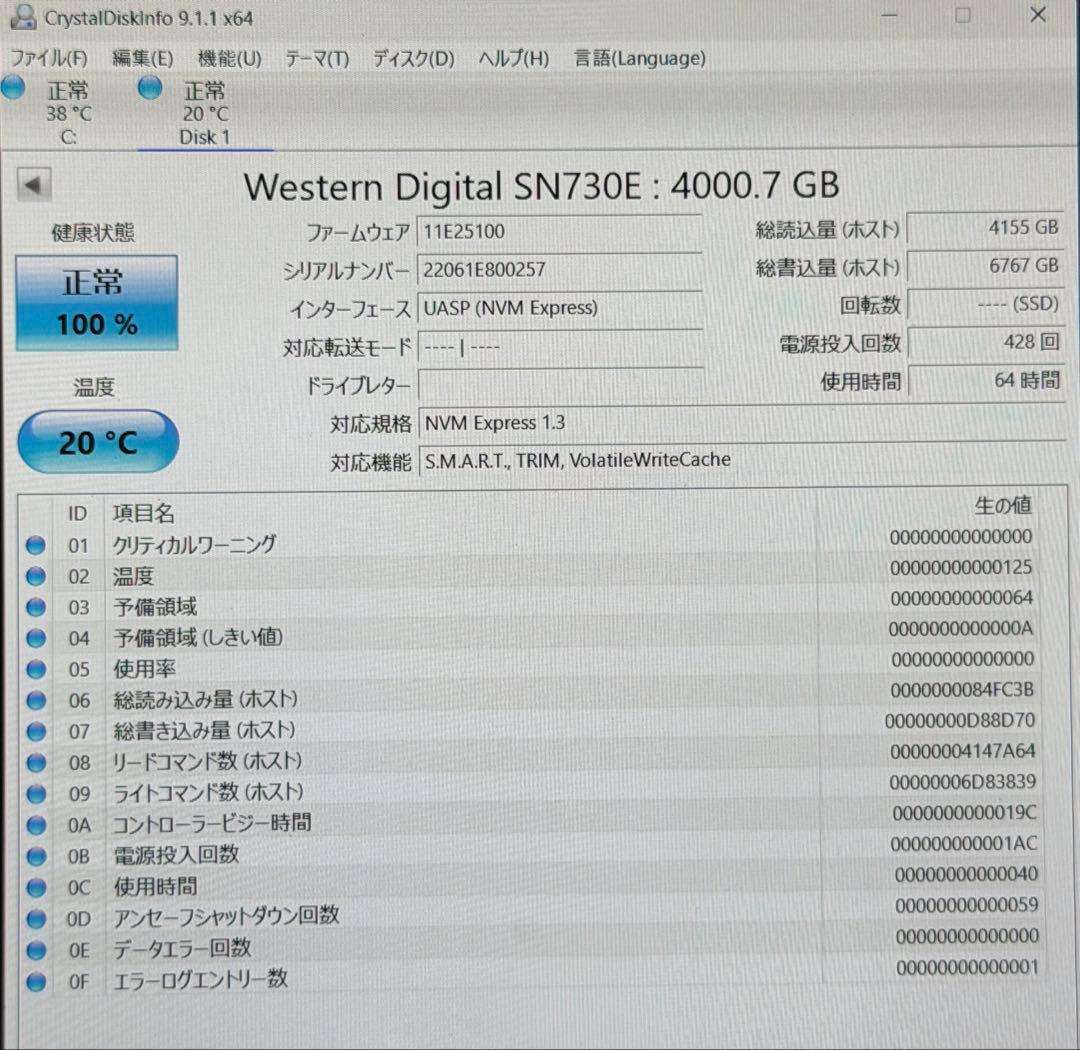Viewport: 1080px width, 1050px height.
Task: Click the 電源投入回数 label in info panel
Action: [840, 343]
